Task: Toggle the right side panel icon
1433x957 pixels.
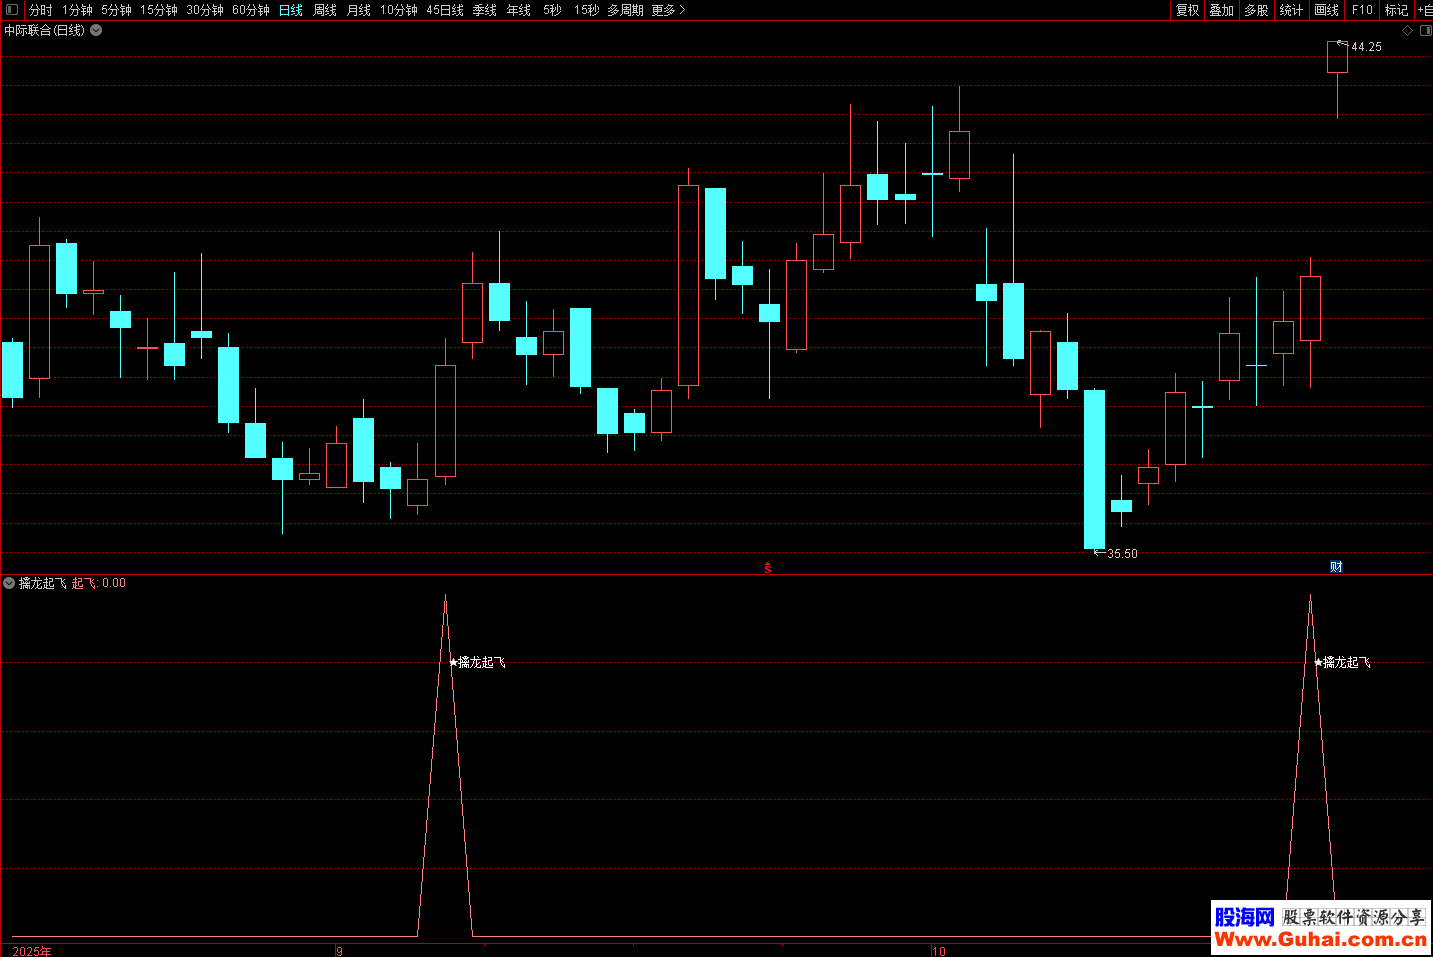Action: (1425, 31)
